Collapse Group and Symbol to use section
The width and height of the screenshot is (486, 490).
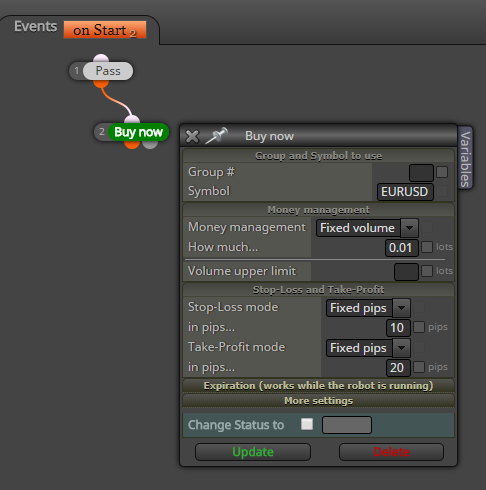point(318,156)
